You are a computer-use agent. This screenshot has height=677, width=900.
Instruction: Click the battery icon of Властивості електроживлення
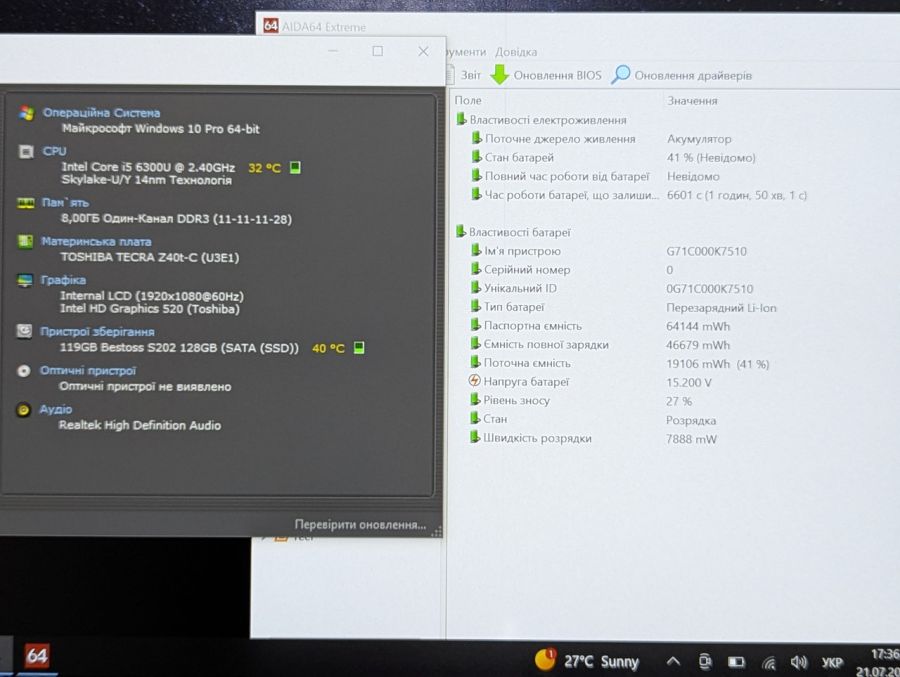[x=461, y=119]
